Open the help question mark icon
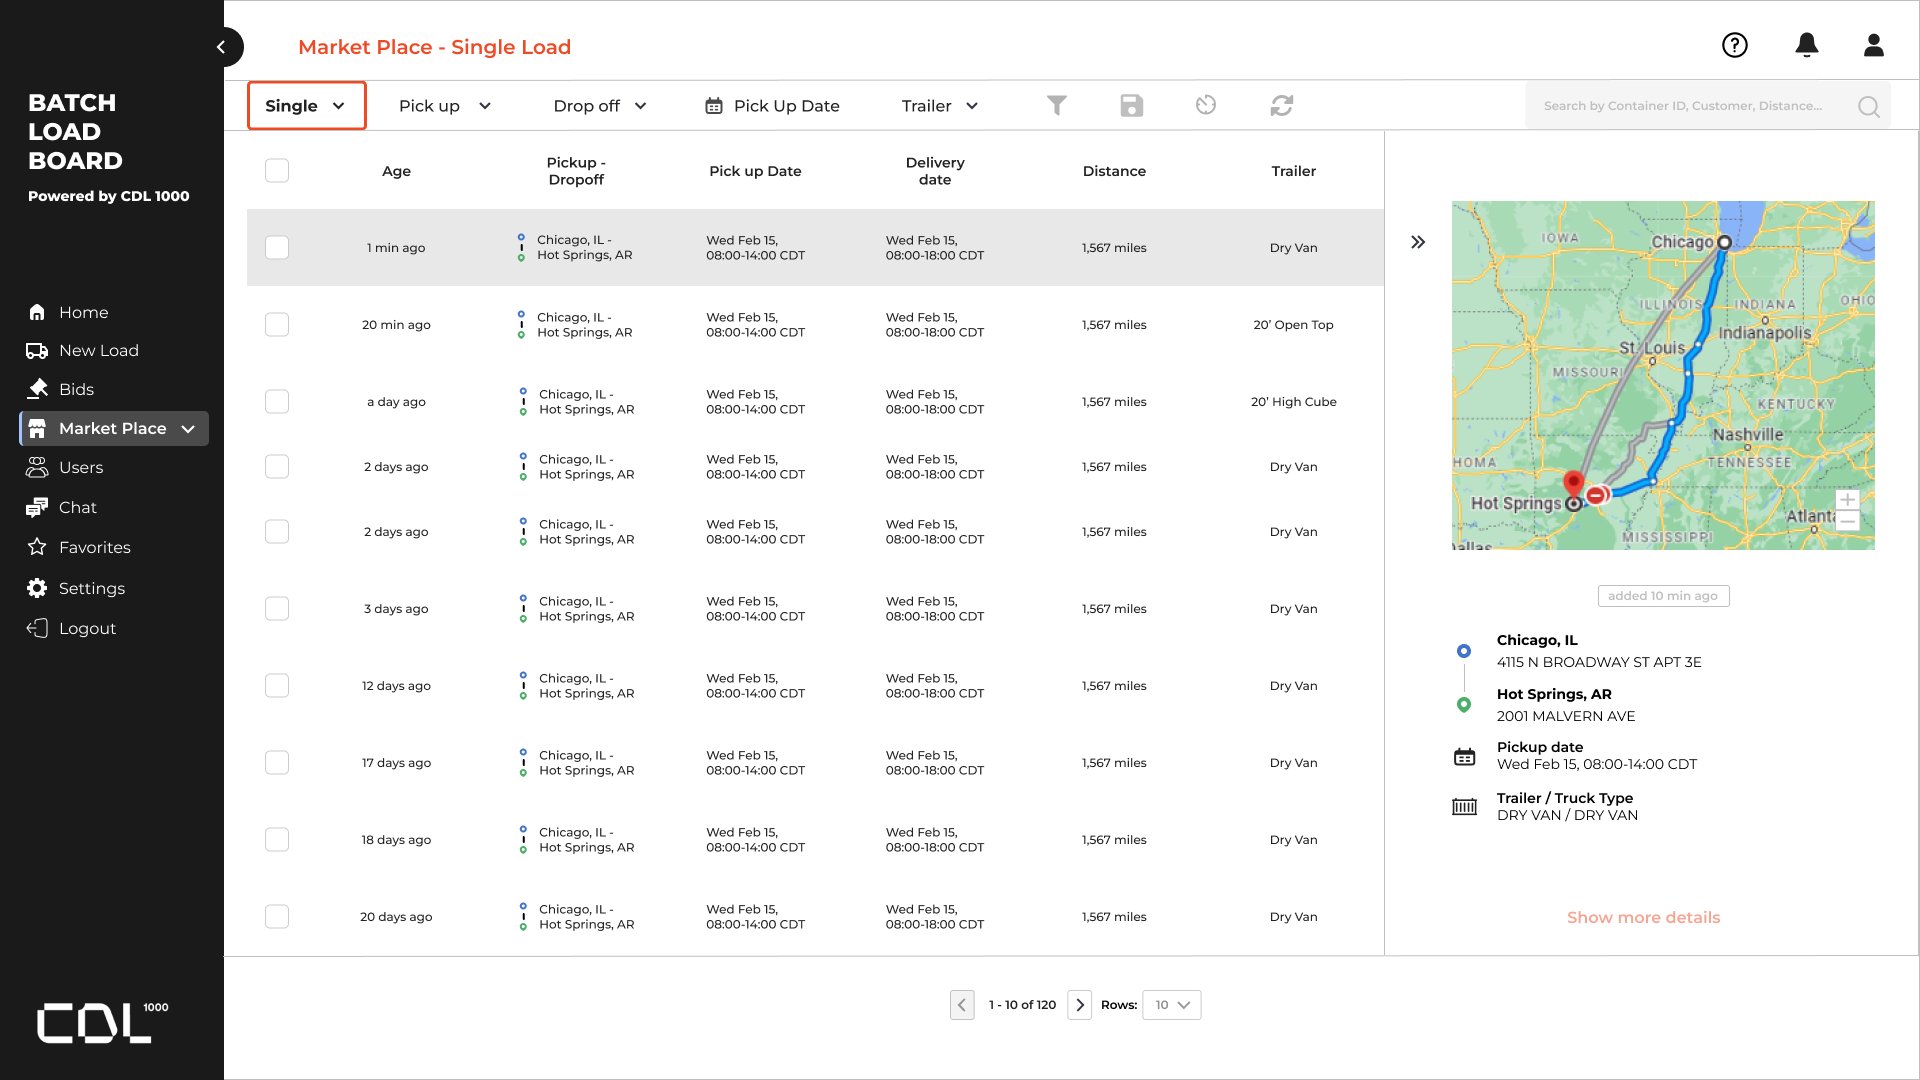Image resolution: width=1920 pixels, height=1080 pixels. pos(1735,45)
